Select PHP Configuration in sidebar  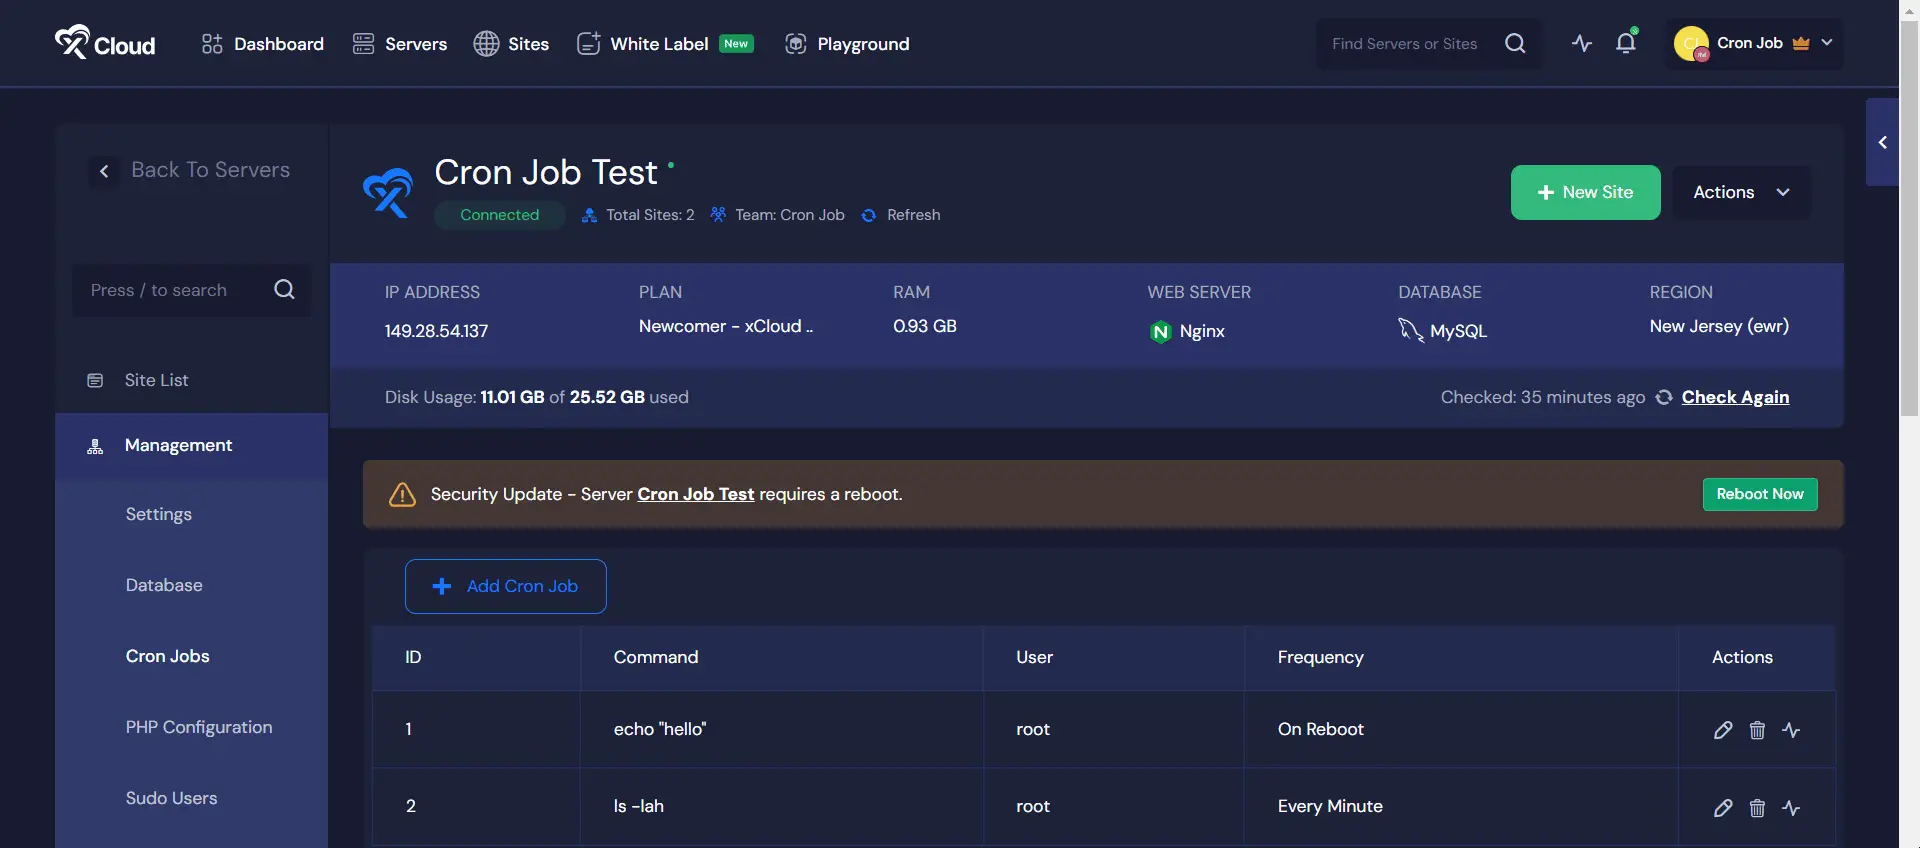click(x=199, y=727)
